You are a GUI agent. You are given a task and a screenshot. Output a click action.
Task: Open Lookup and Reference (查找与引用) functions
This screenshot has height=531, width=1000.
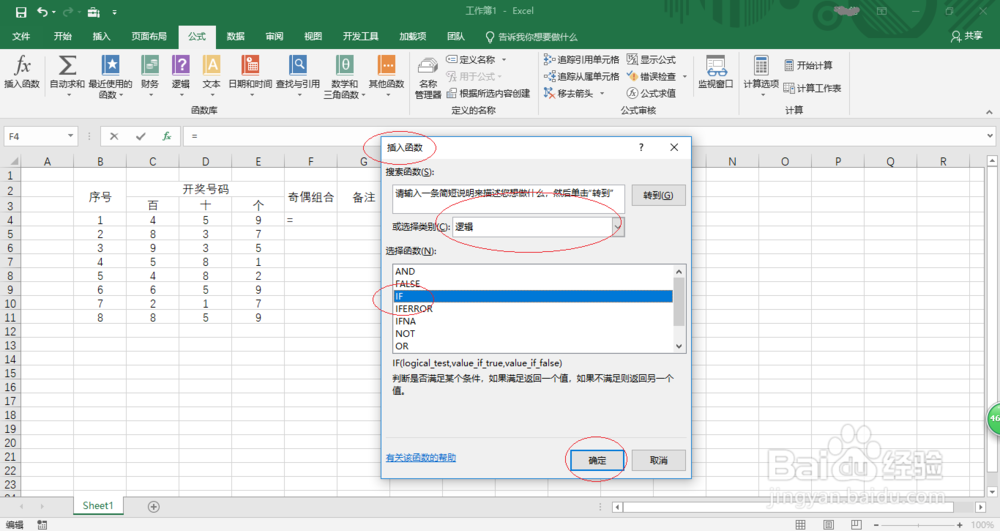(298, 75)
